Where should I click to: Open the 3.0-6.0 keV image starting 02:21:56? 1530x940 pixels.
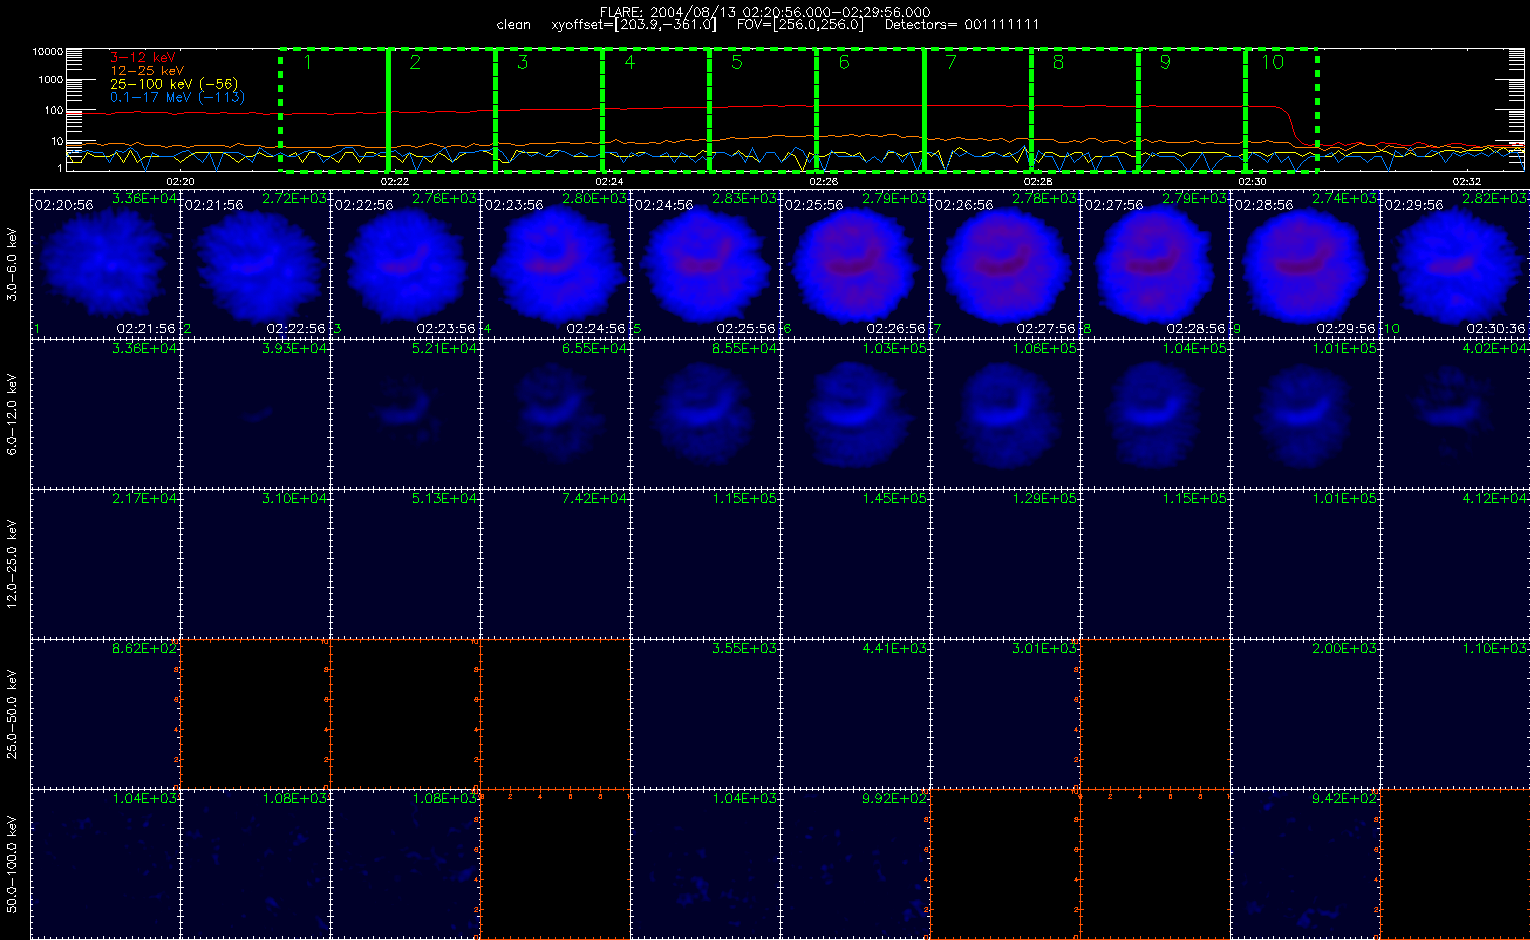click(255, 263)
